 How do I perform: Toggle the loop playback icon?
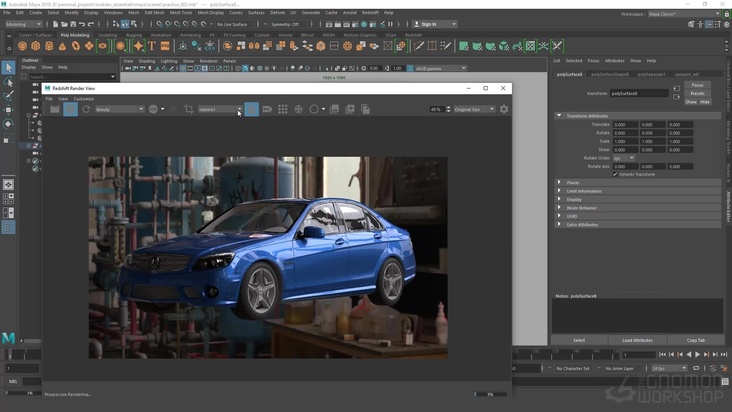(x=696, y=368)
